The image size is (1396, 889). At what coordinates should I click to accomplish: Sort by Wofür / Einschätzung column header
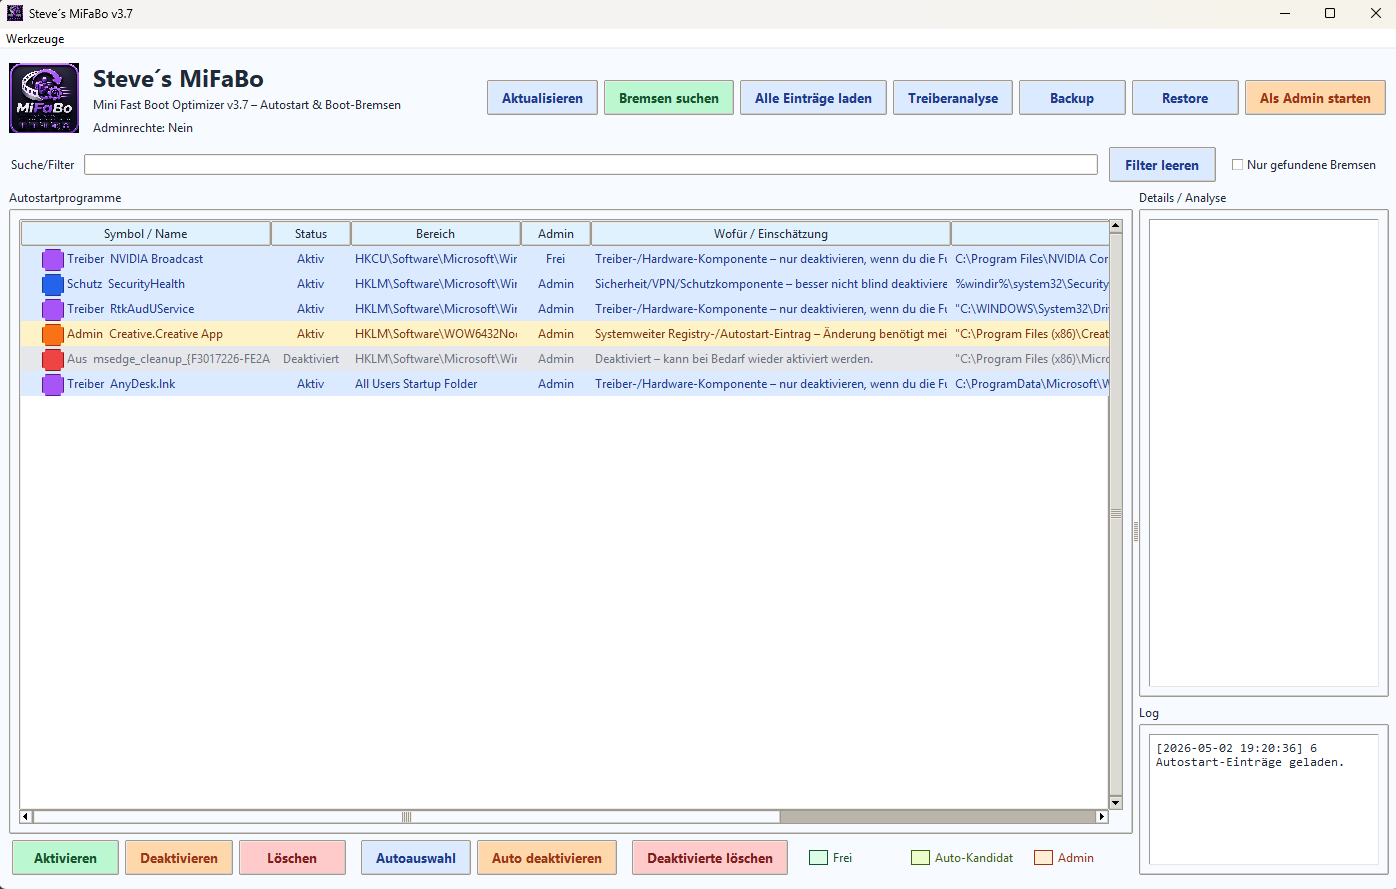tap(771, 234)
